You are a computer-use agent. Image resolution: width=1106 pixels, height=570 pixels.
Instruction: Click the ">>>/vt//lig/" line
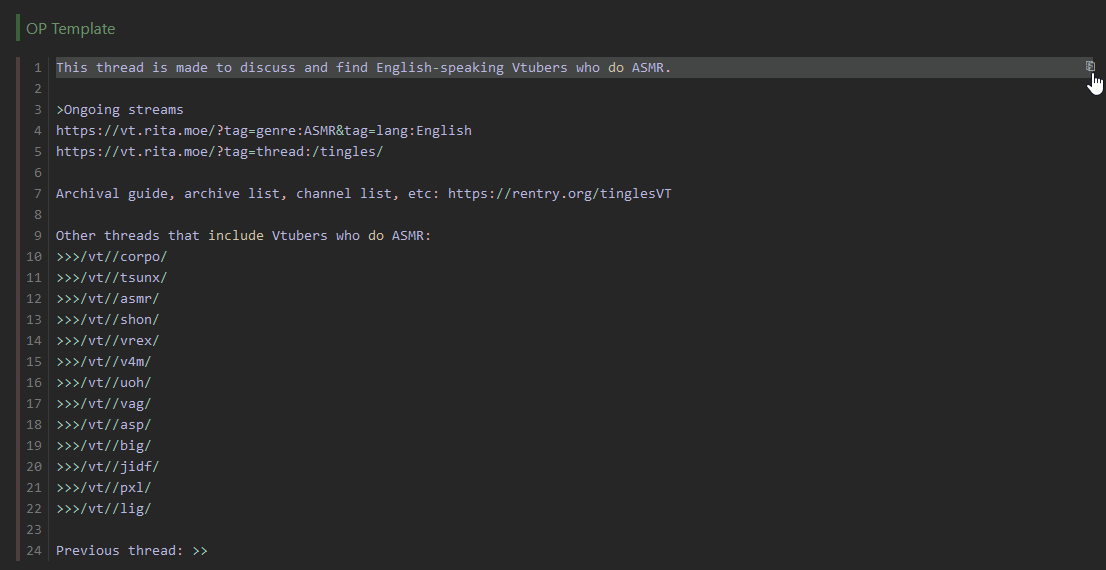pos(104,509)
